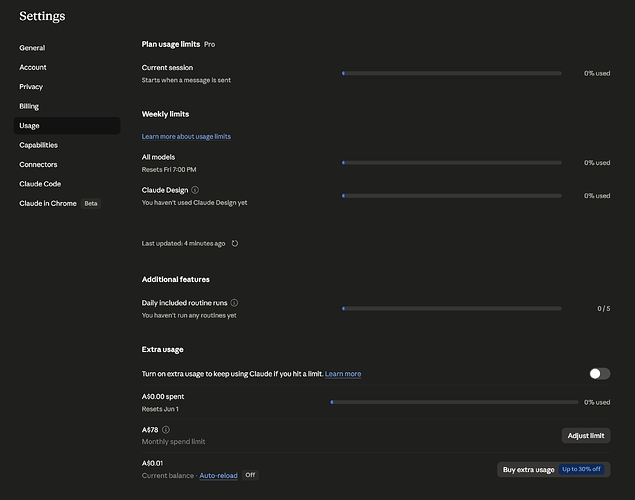Click the Up to 30% off badge
The width and height of the screenshot is (635, 500).
tap(581, 469)
